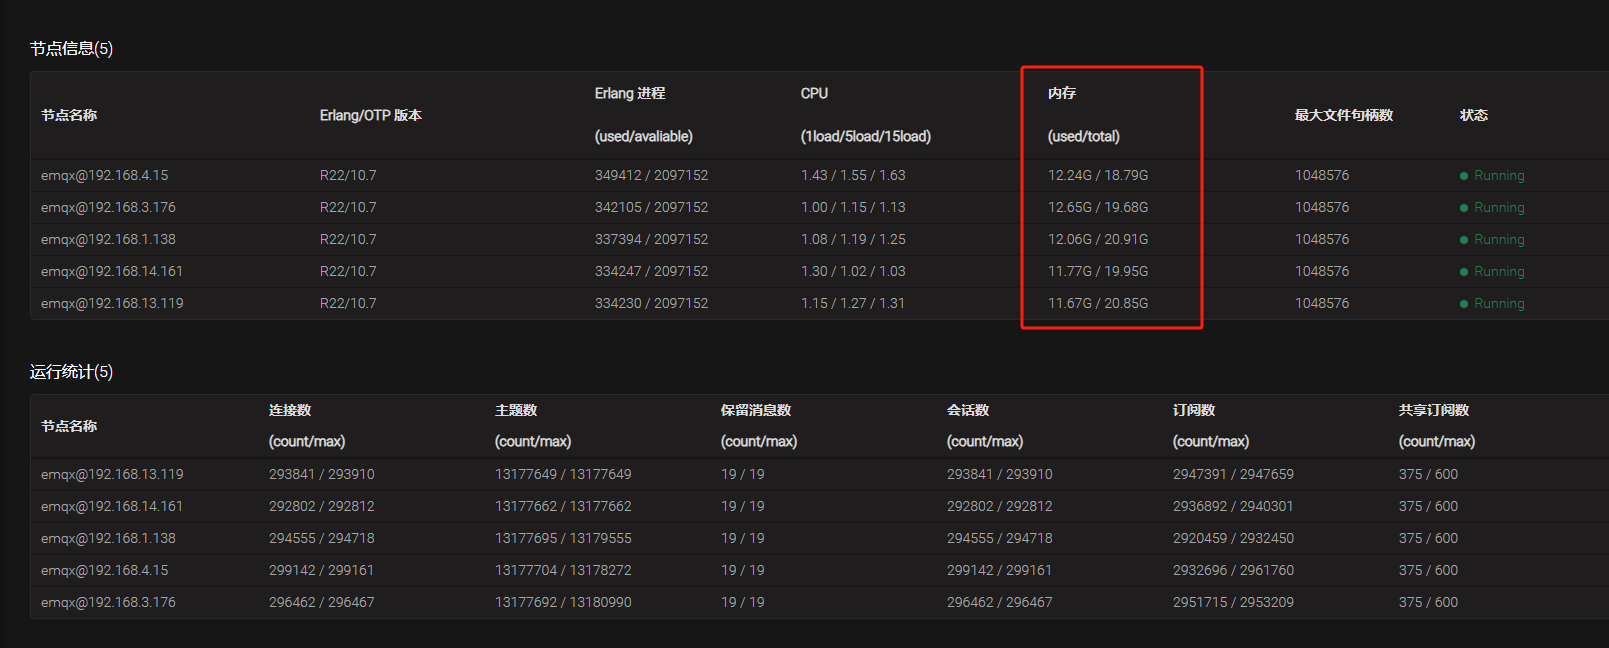Click the 状态 column header
1609x648 pixels.
point(1474,115)
